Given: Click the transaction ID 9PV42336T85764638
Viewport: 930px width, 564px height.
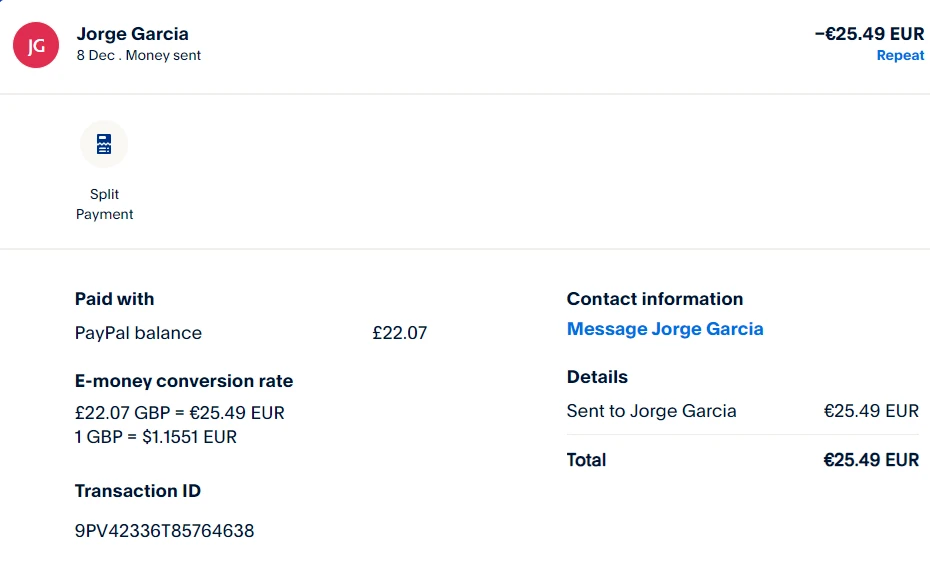Looking at the screenshot, I should [164, 531].
